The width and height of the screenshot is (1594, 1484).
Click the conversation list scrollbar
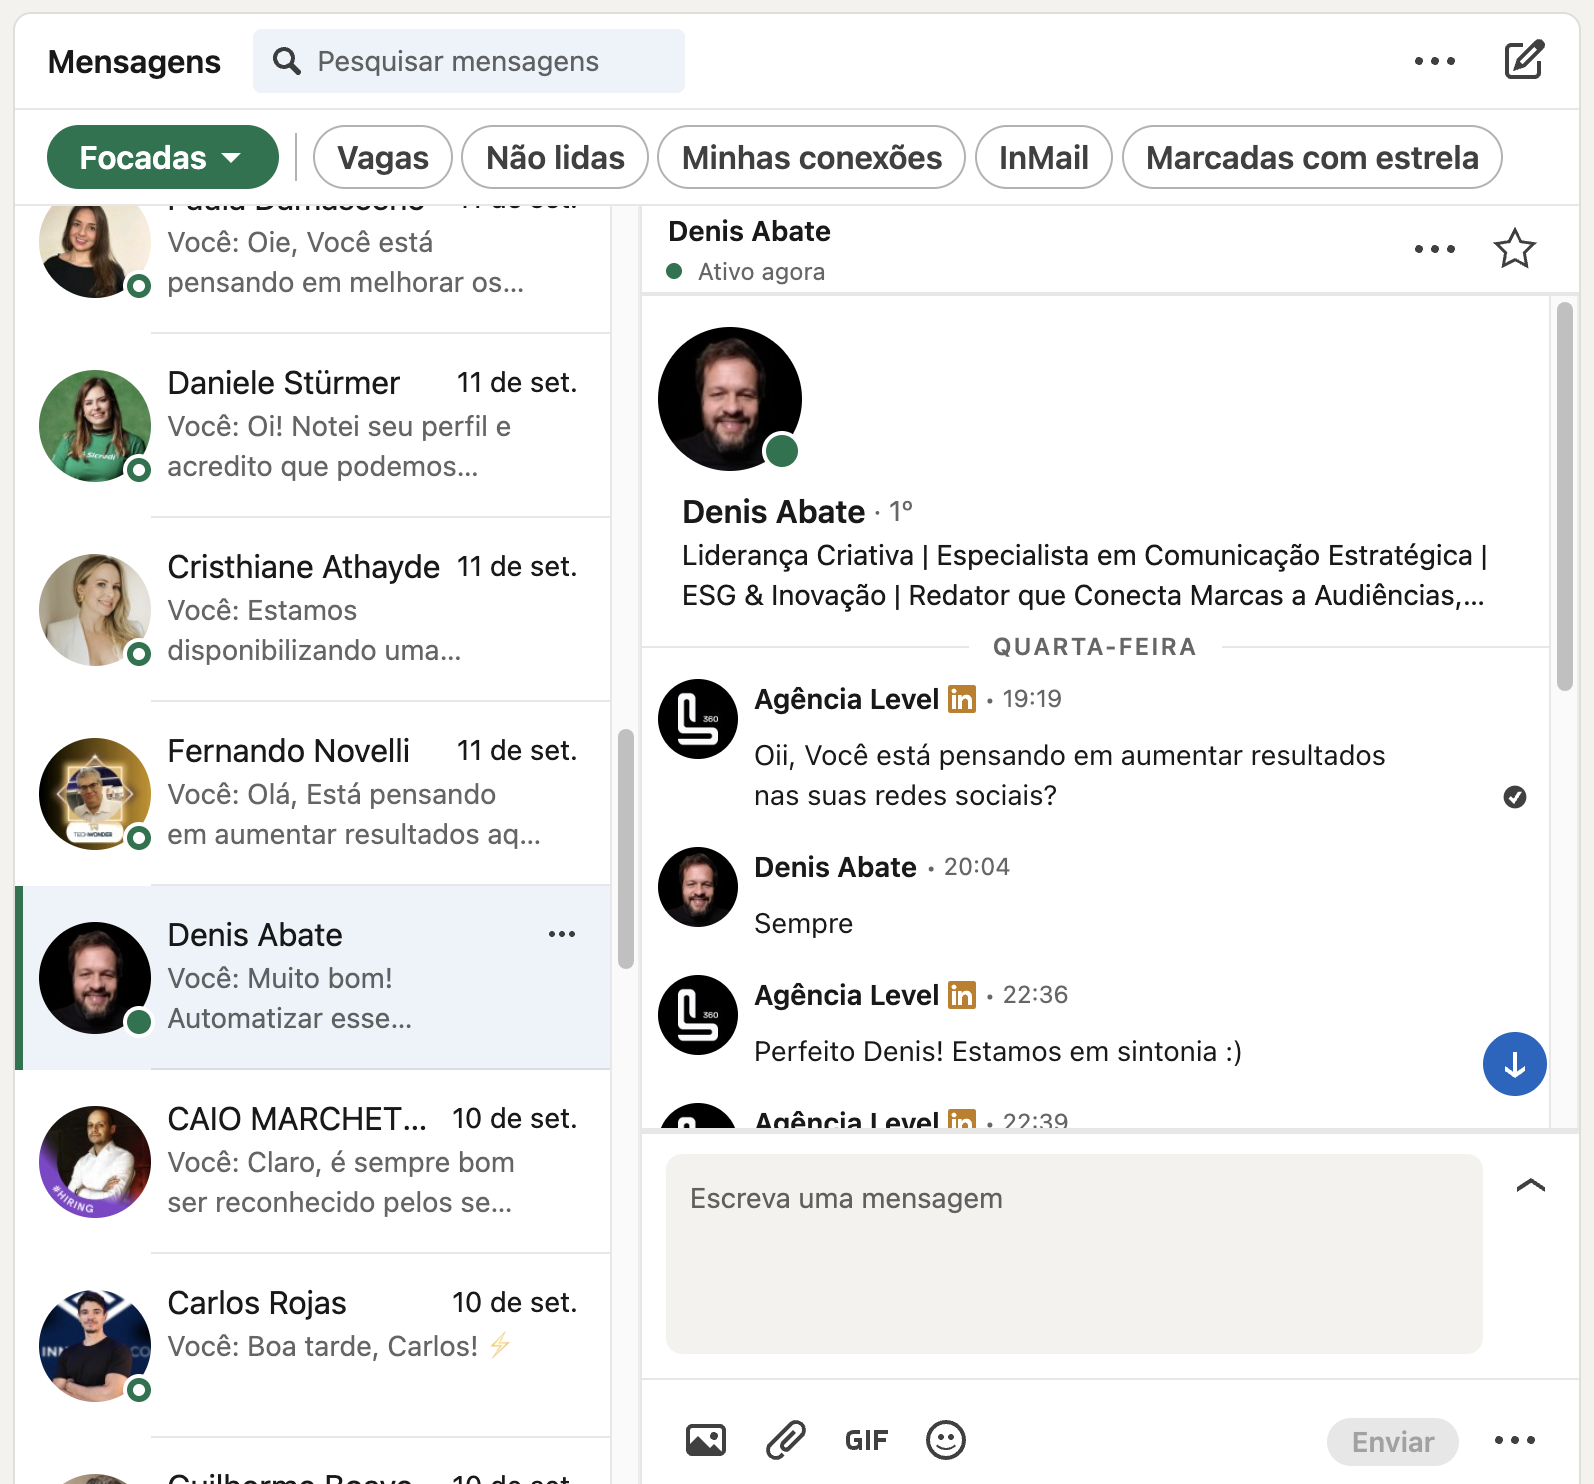point(626,849)
